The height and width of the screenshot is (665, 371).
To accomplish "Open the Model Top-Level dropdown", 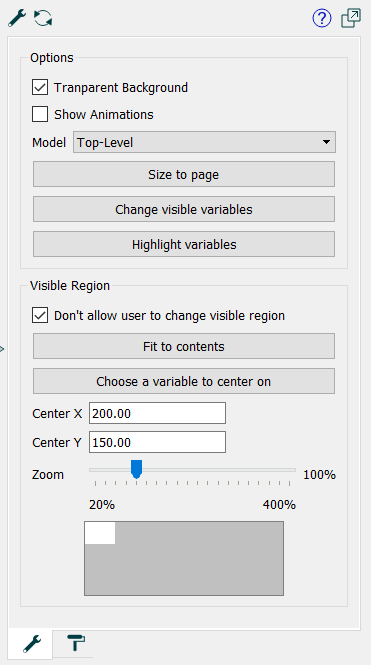I will pos(204,142).
